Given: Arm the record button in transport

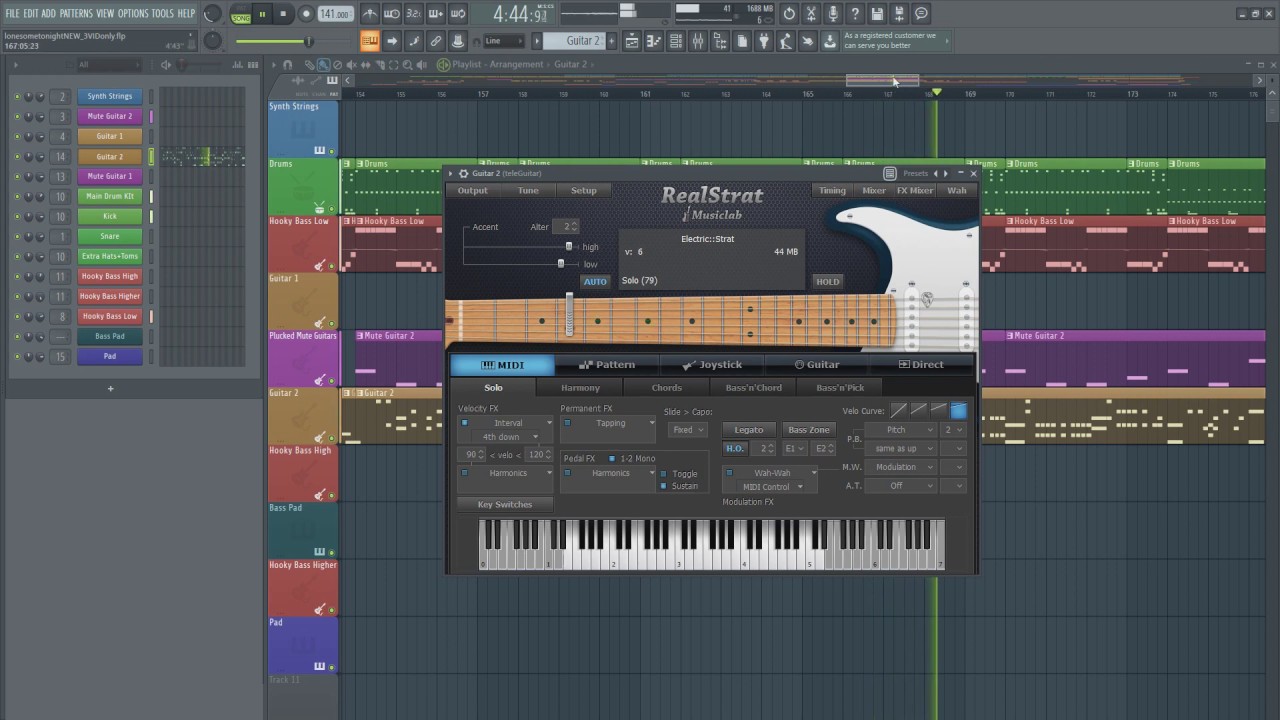Looking at the screenshot, I should pos(304,14).
